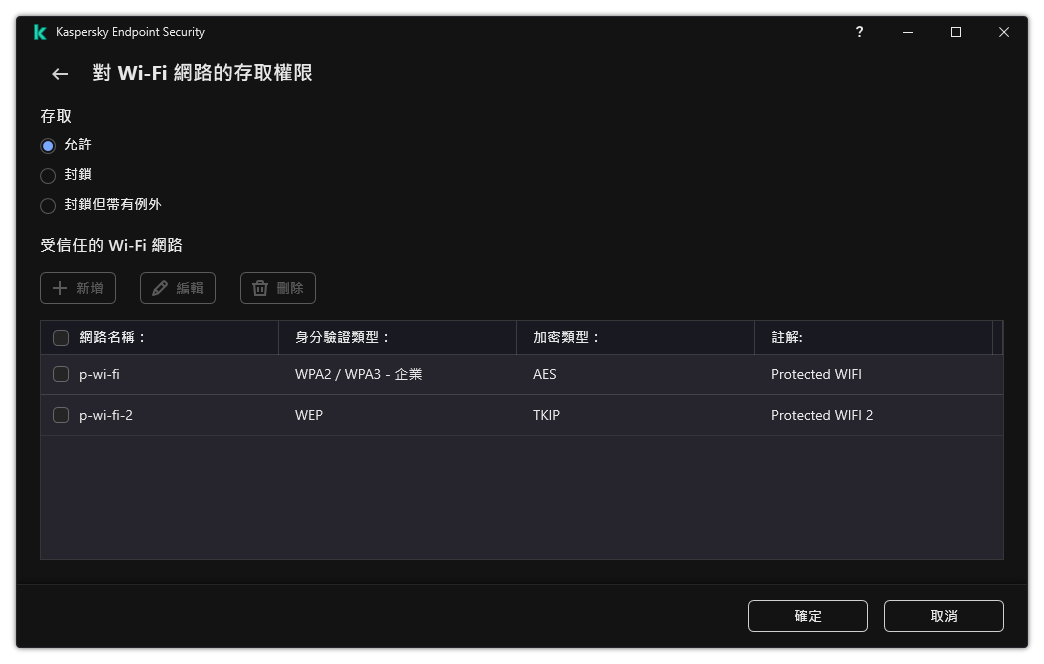Minimize the Kaspersky window
Screen dimensions: 1044x664
[x=908, y=32]
